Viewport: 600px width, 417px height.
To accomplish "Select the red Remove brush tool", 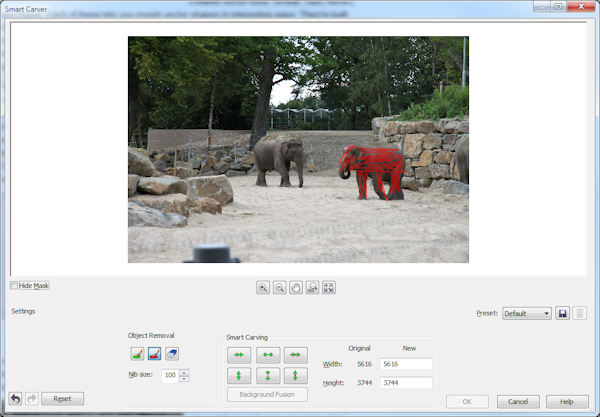I will point(154,353).
